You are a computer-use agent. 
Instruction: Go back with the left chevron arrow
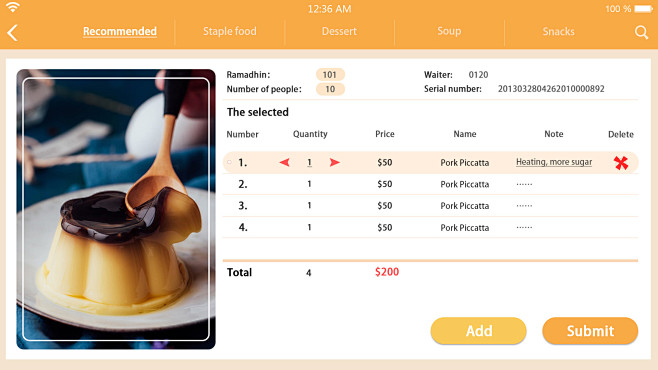(13, 32)
